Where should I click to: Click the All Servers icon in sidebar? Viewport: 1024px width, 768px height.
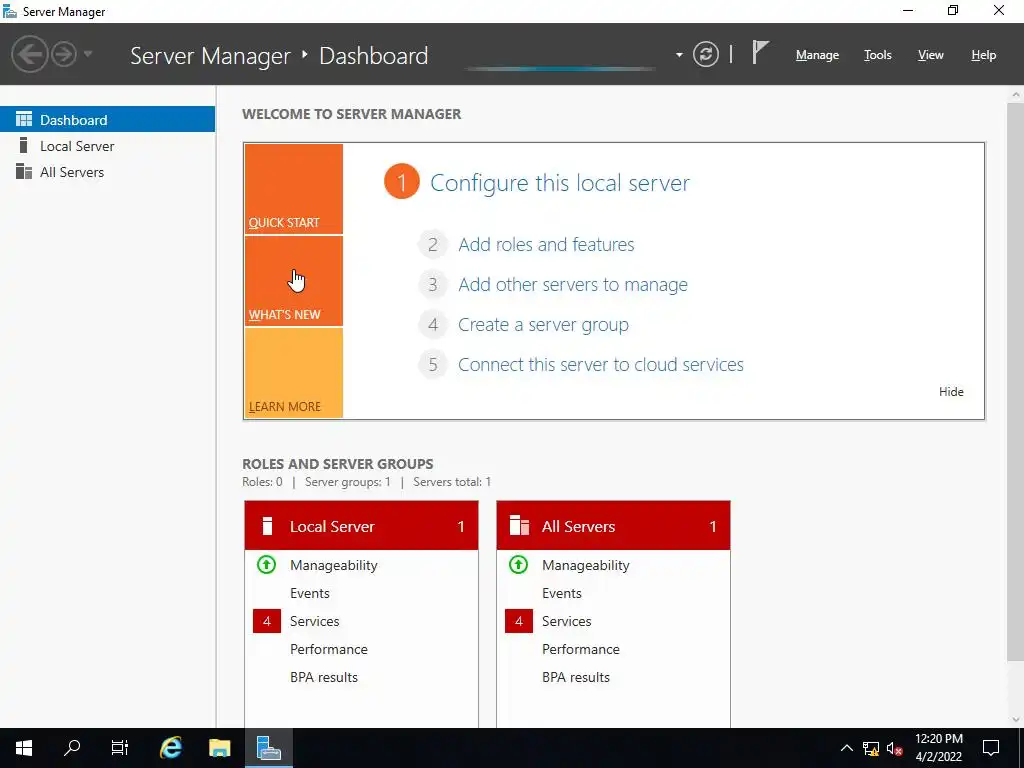tap(24, 171)
